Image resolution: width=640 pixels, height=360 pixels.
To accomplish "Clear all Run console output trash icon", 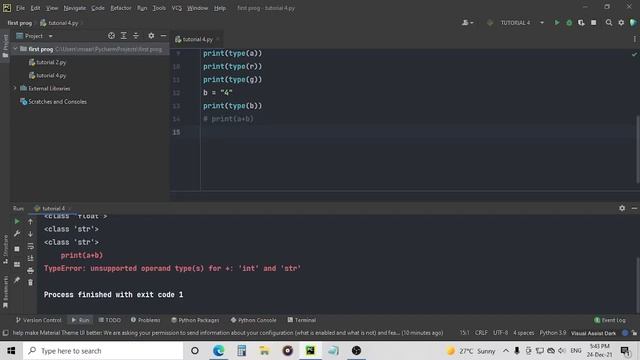I will pyautogui.click(x=31, y=282).
